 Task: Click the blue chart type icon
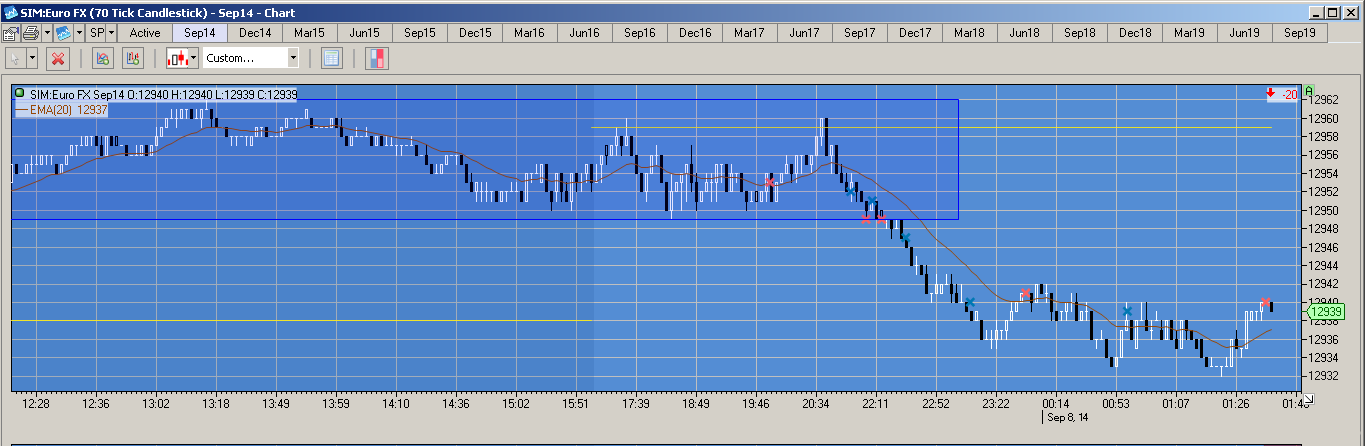click(x=62, y=33)
